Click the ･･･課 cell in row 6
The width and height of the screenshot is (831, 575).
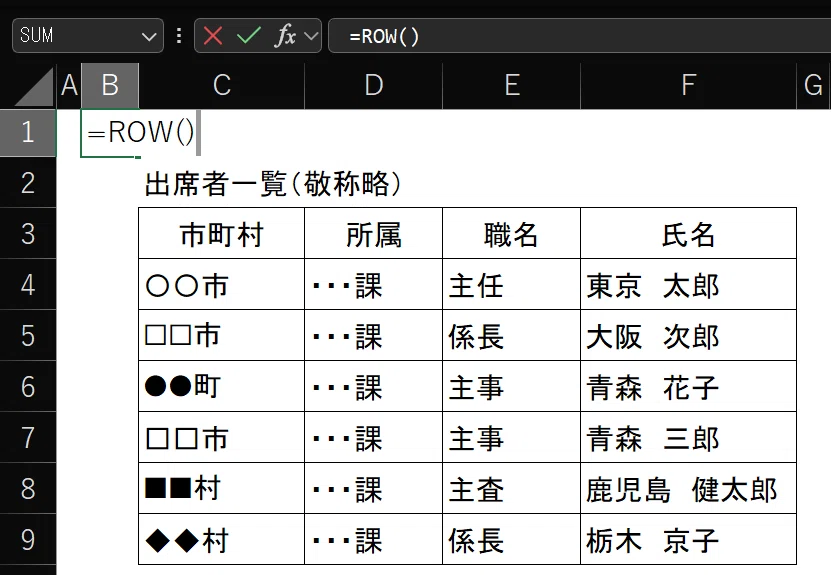pyautogui.click(x=374, y=386)
